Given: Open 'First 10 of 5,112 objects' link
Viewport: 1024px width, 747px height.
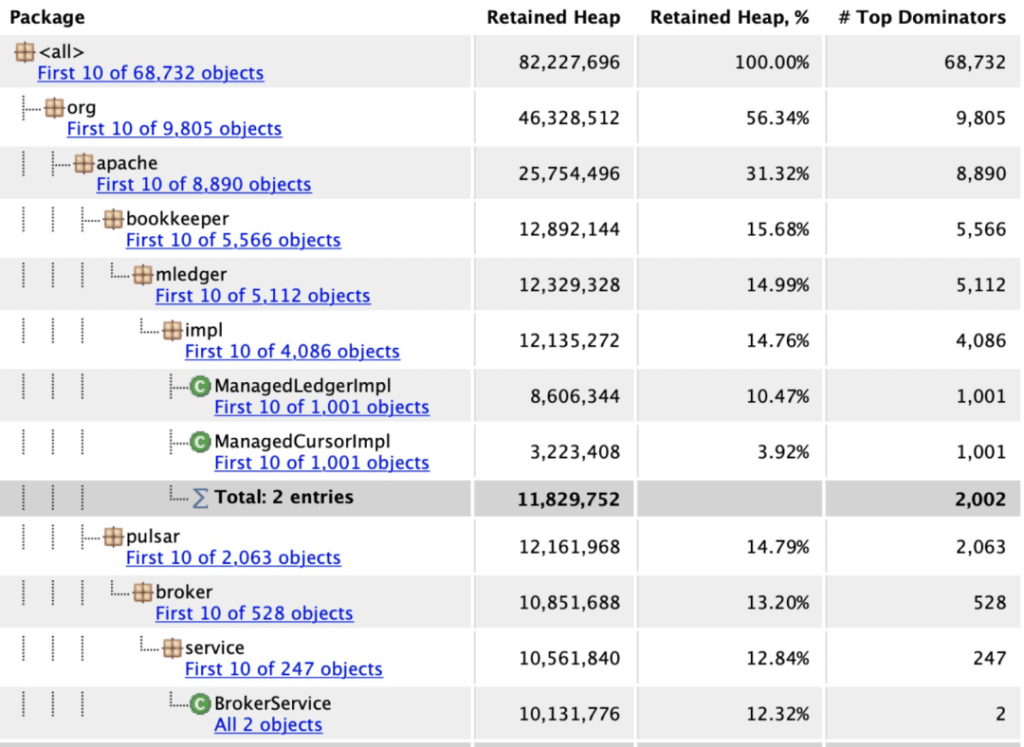Looking at the screenshot, I should click(263, 295).
